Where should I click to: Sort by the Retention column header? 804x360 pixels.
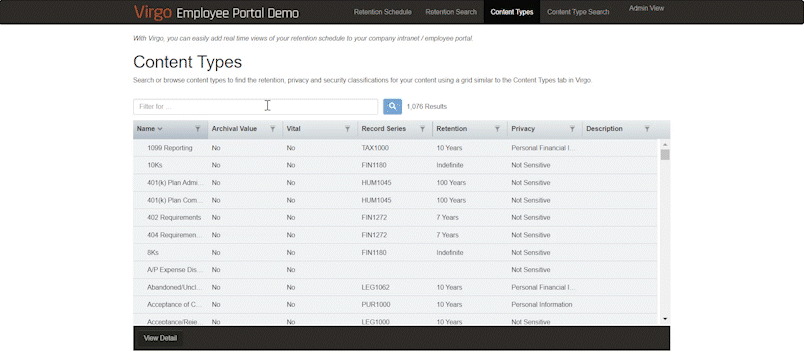pos(452,129)
